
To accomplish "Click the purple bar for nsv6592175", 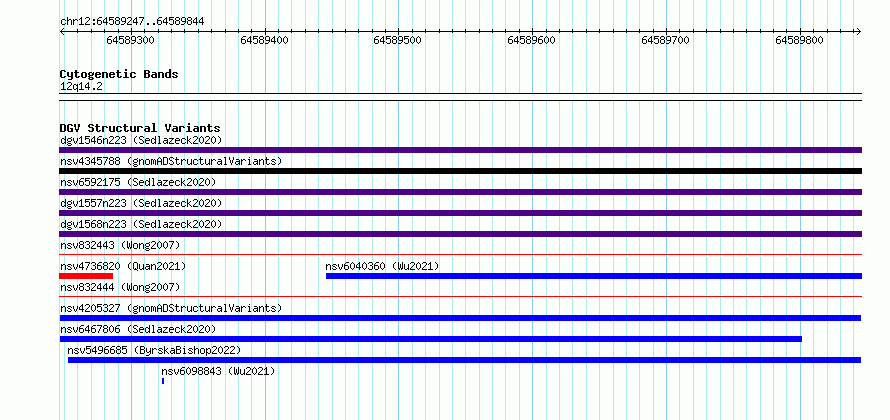I will 460,192.
